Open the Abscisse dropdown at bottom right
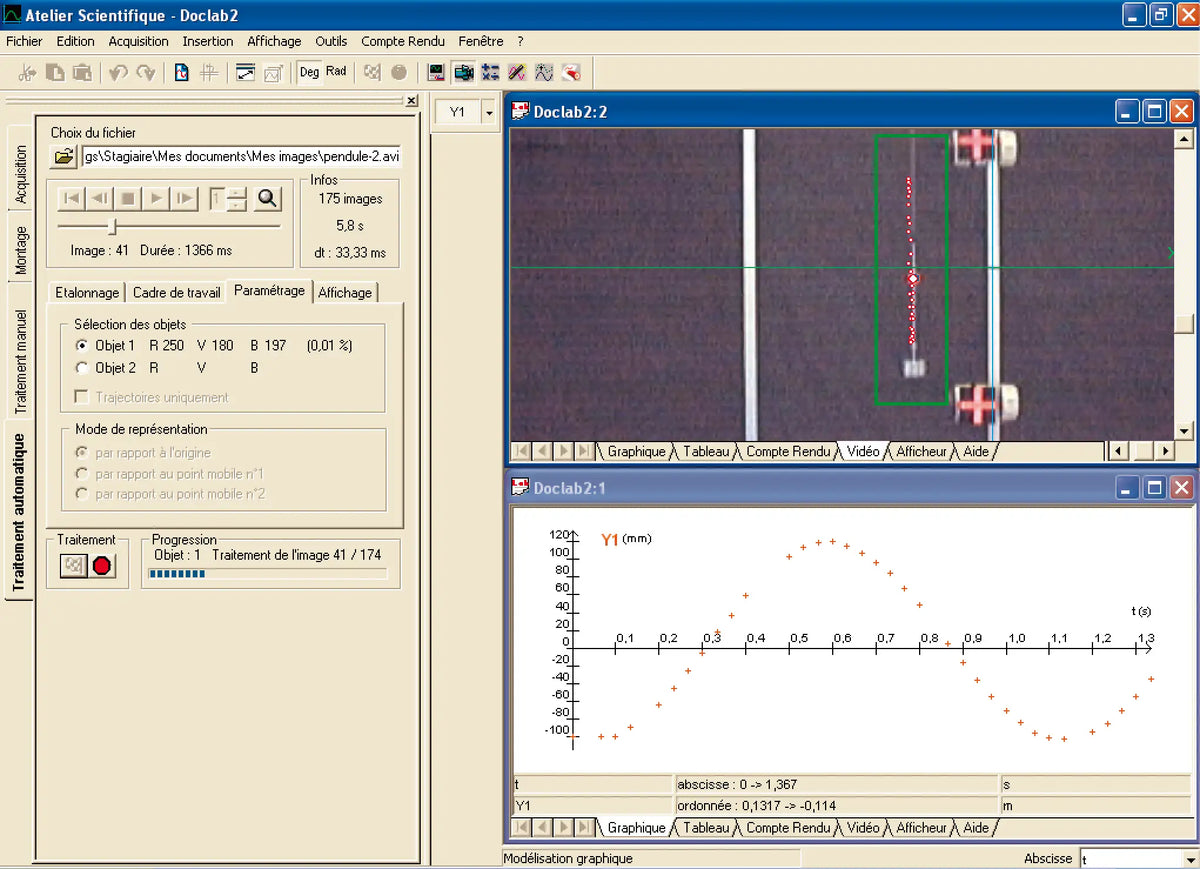 point(1190,858)
